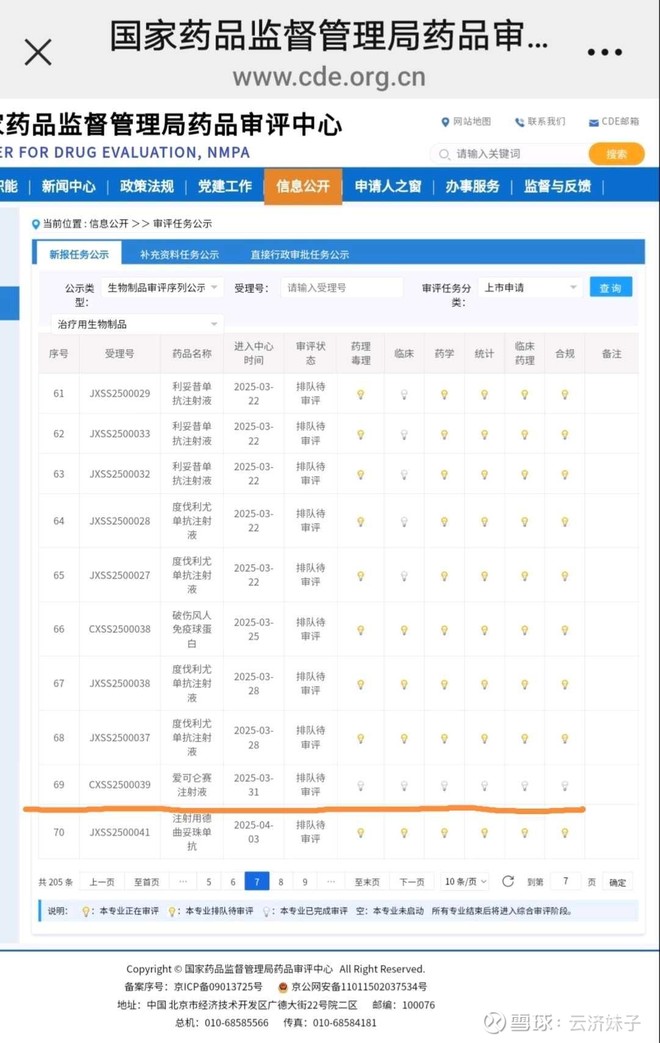660x1043 pixels.
Task: Click the blue 查询 button
Action: 610,287
